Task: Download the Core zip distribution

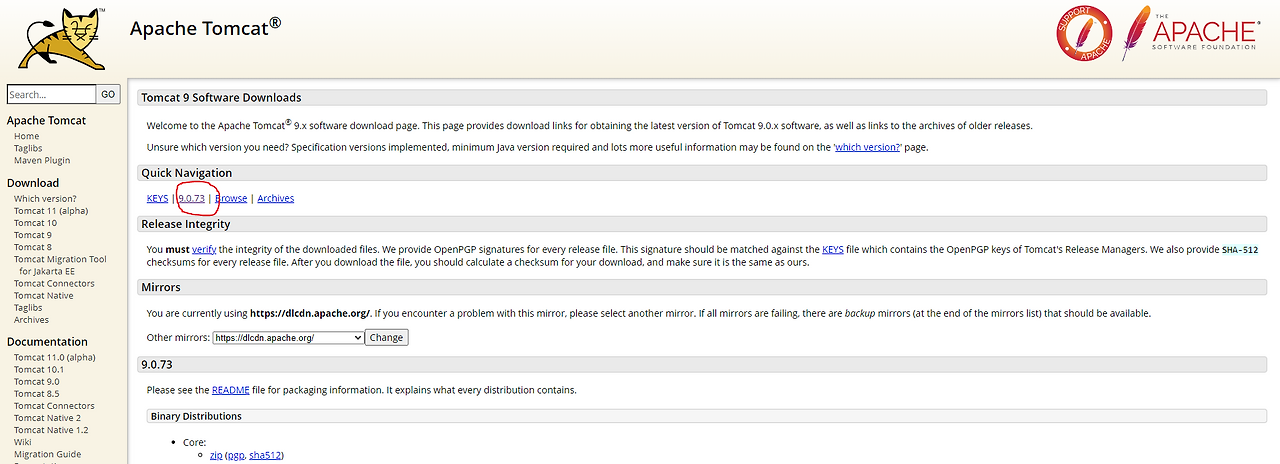Action: (x=216, y=456)
